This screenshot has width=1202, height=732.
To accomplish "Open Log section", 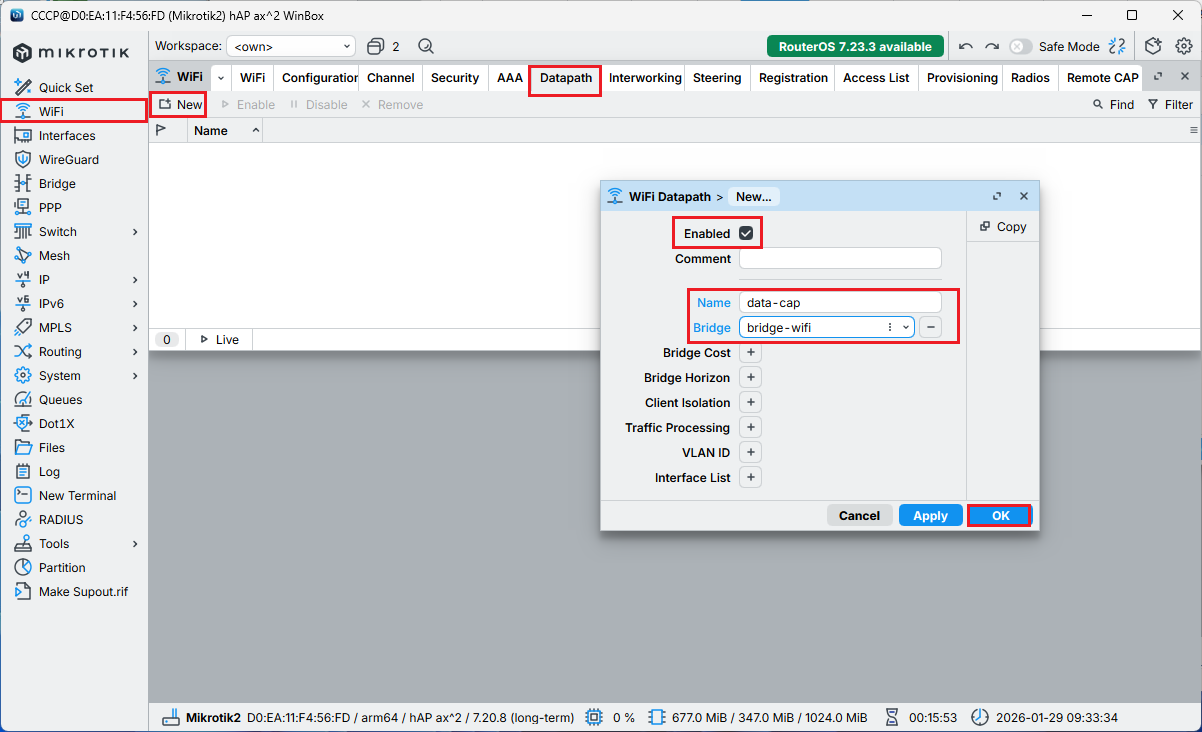I will coord(49,472).
